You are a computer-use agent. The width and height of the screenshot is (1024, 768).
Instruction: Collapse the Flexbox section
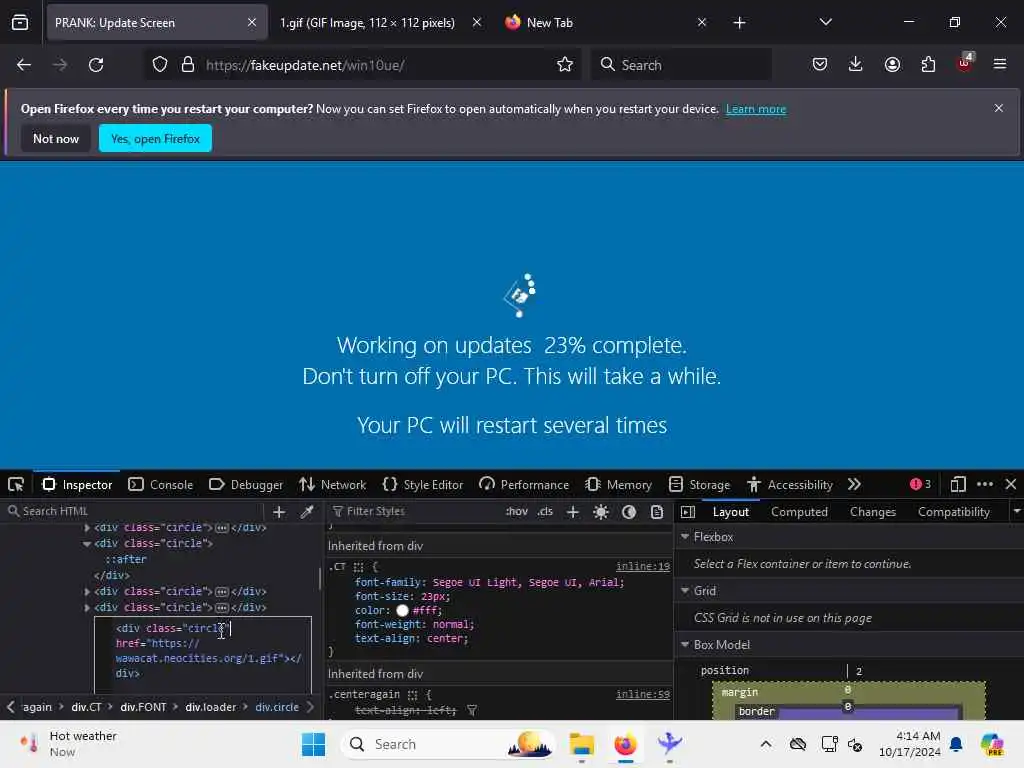click(685, 536)
